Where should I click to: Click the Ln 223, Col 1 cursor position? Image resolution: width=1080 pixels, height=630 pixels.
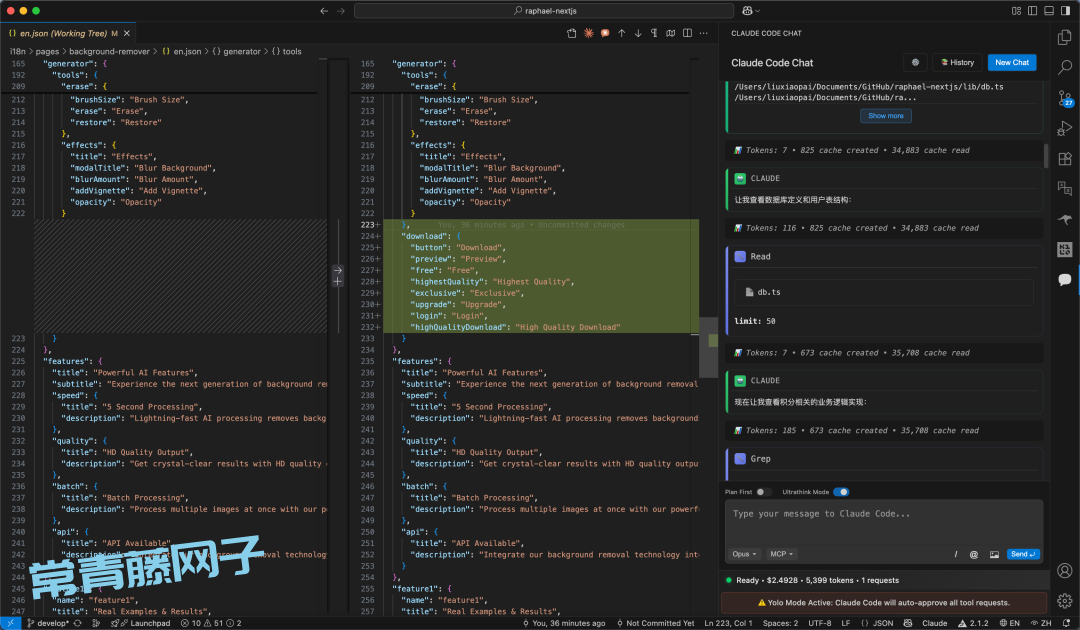[729, 623]
